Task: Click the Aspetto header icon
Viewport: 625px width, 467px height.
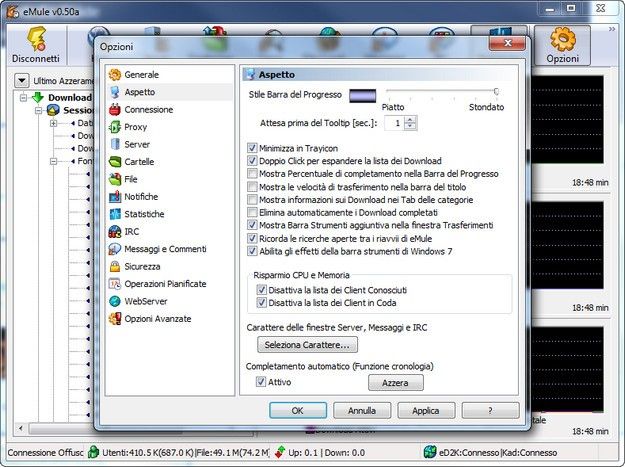Action: [x=250, y=74]
